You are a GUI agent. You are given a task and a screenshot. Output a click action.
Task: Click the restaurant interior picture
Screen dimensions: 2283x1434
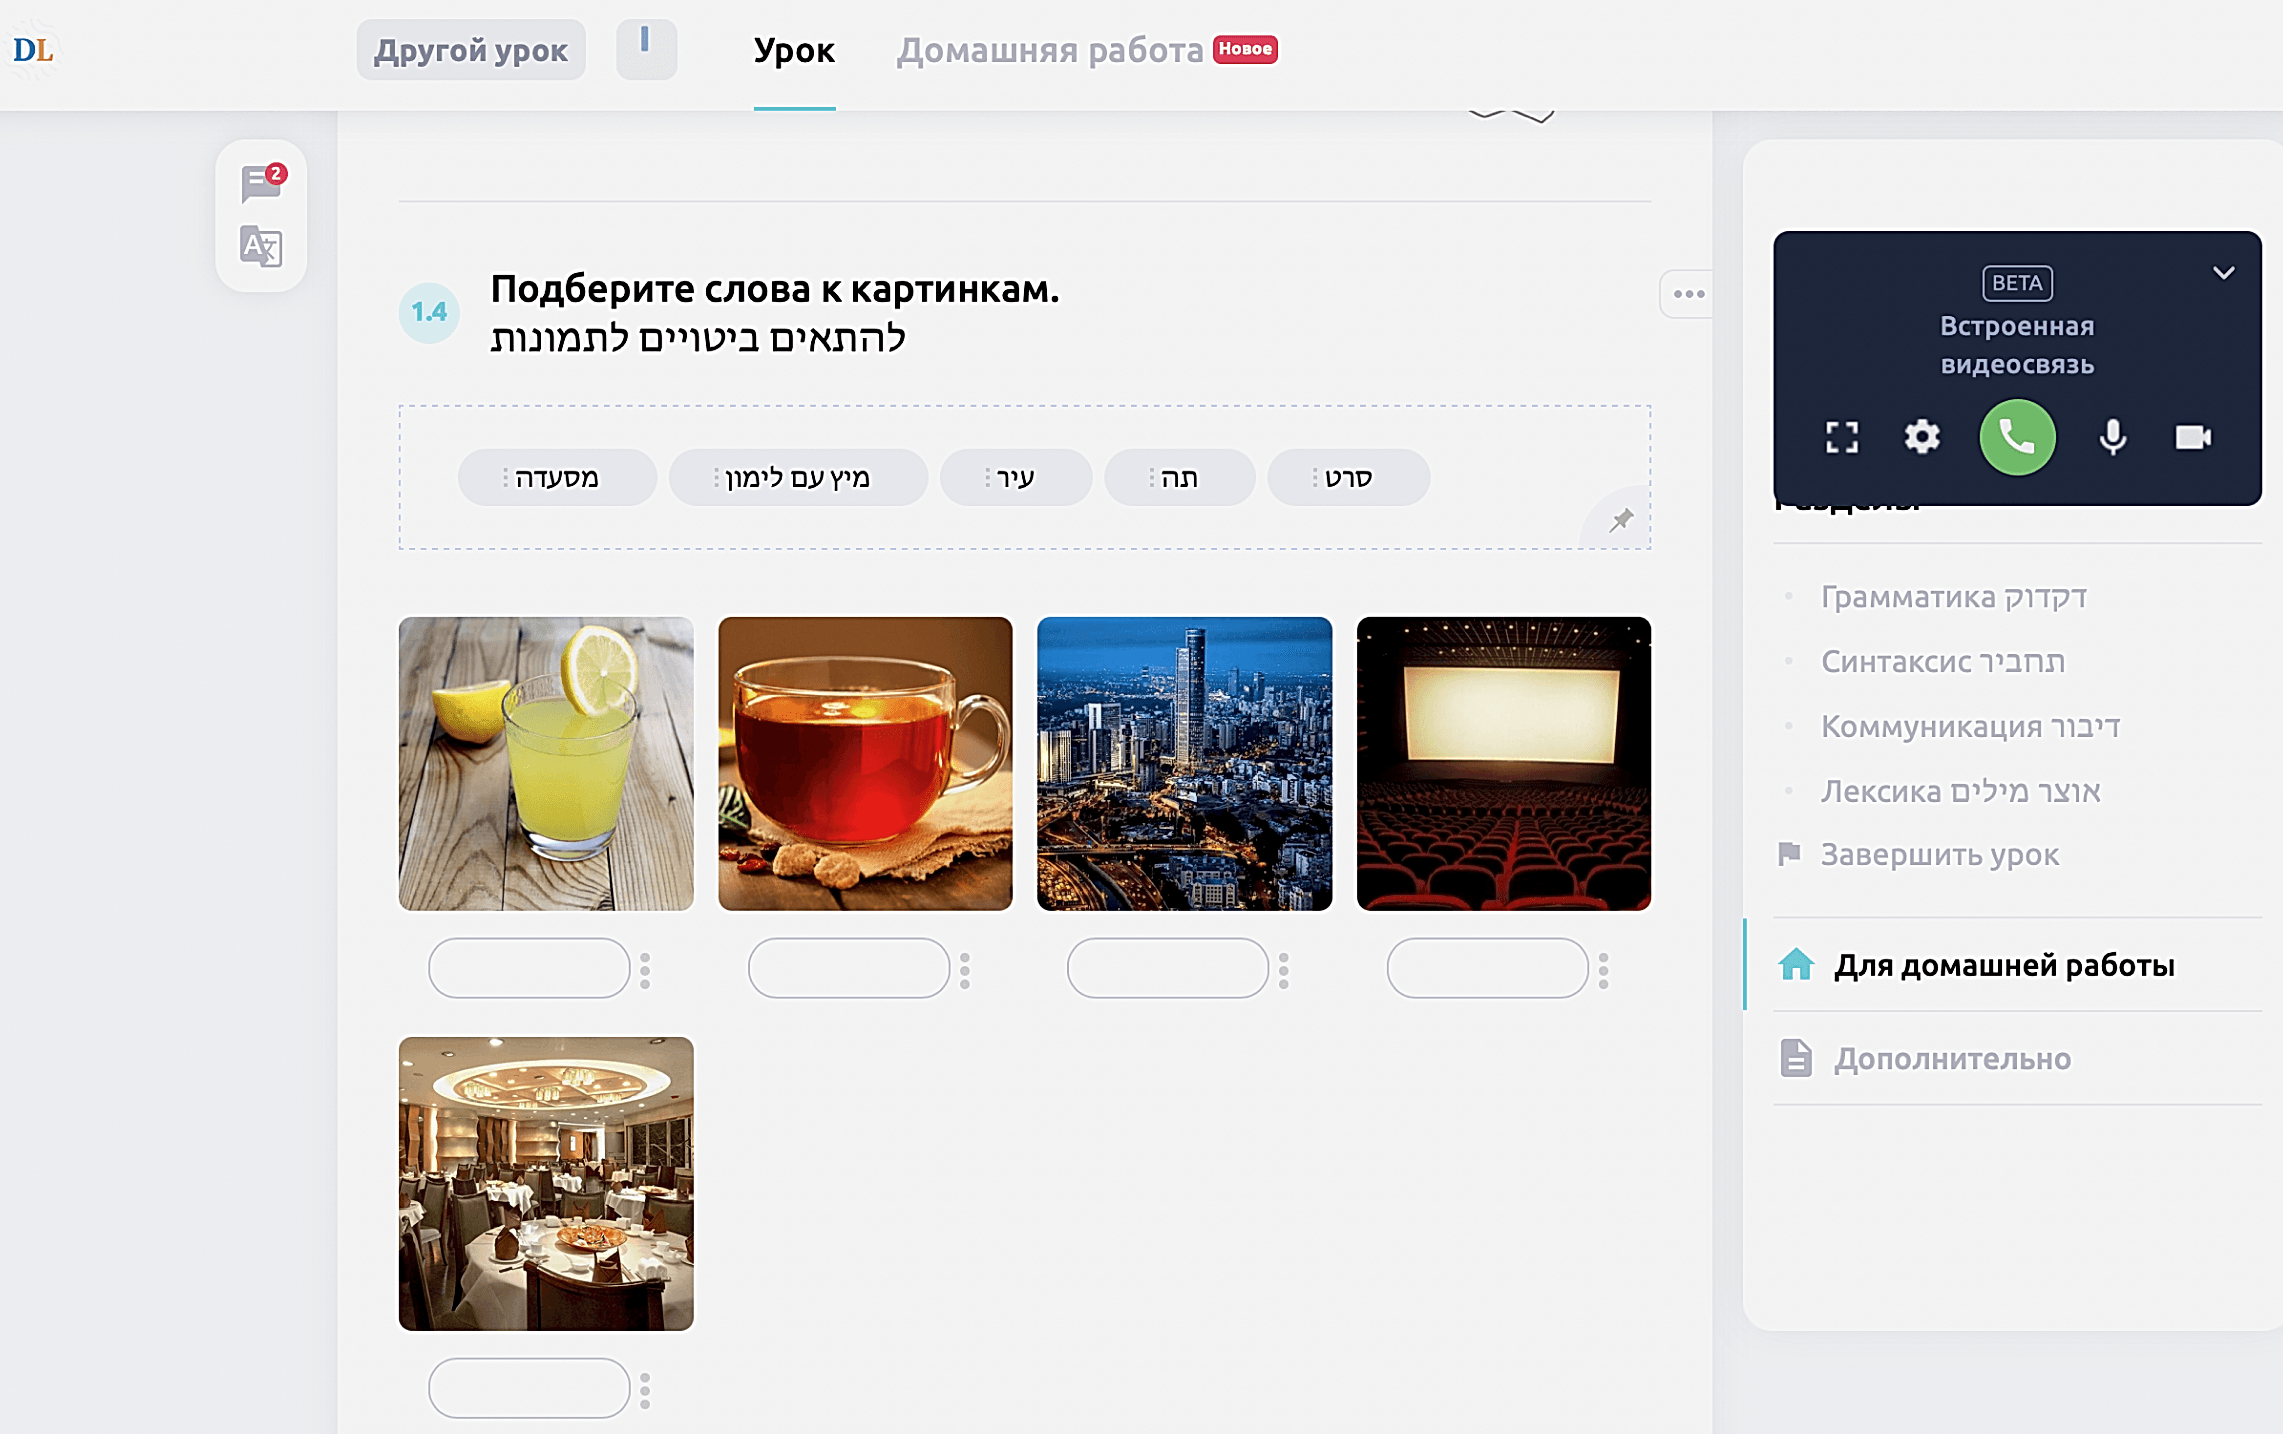546,1184
